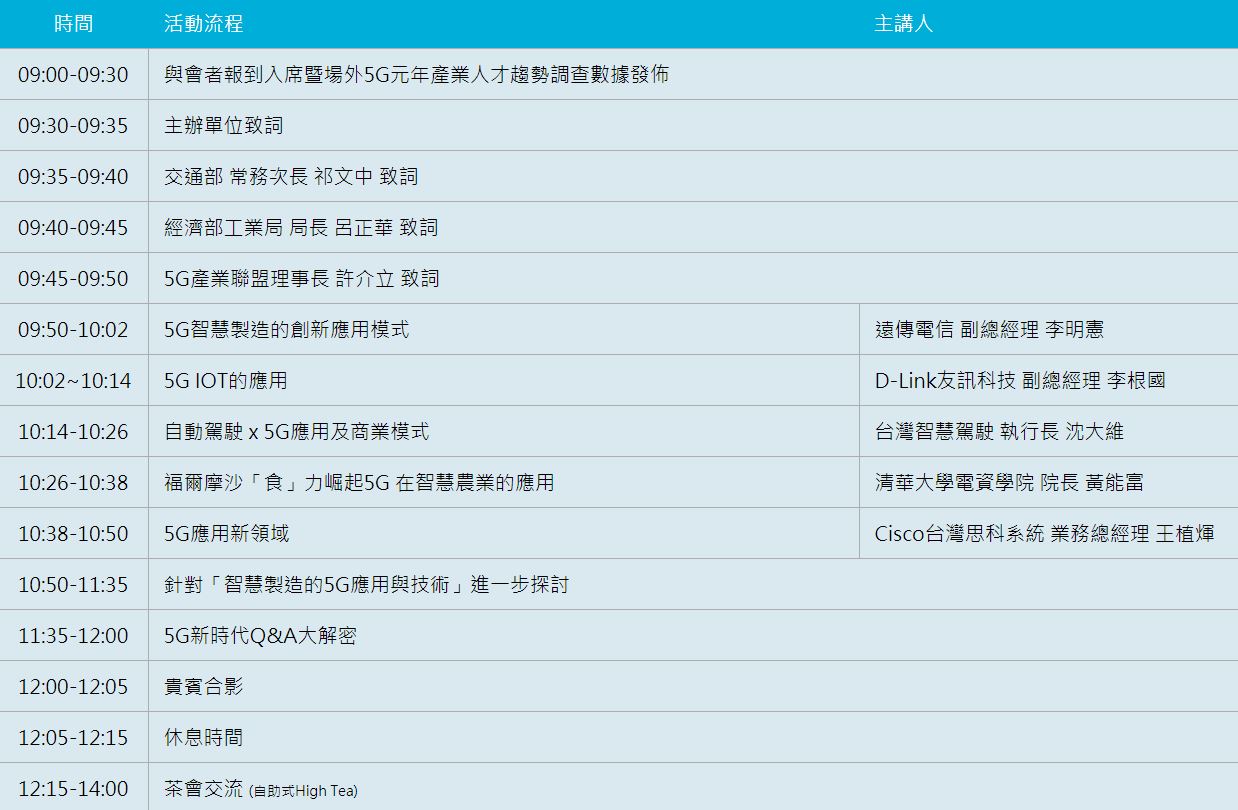This screenshot has height=810, width=1238.
Task: Click the 主講人 column header
Action: point(903,24)
